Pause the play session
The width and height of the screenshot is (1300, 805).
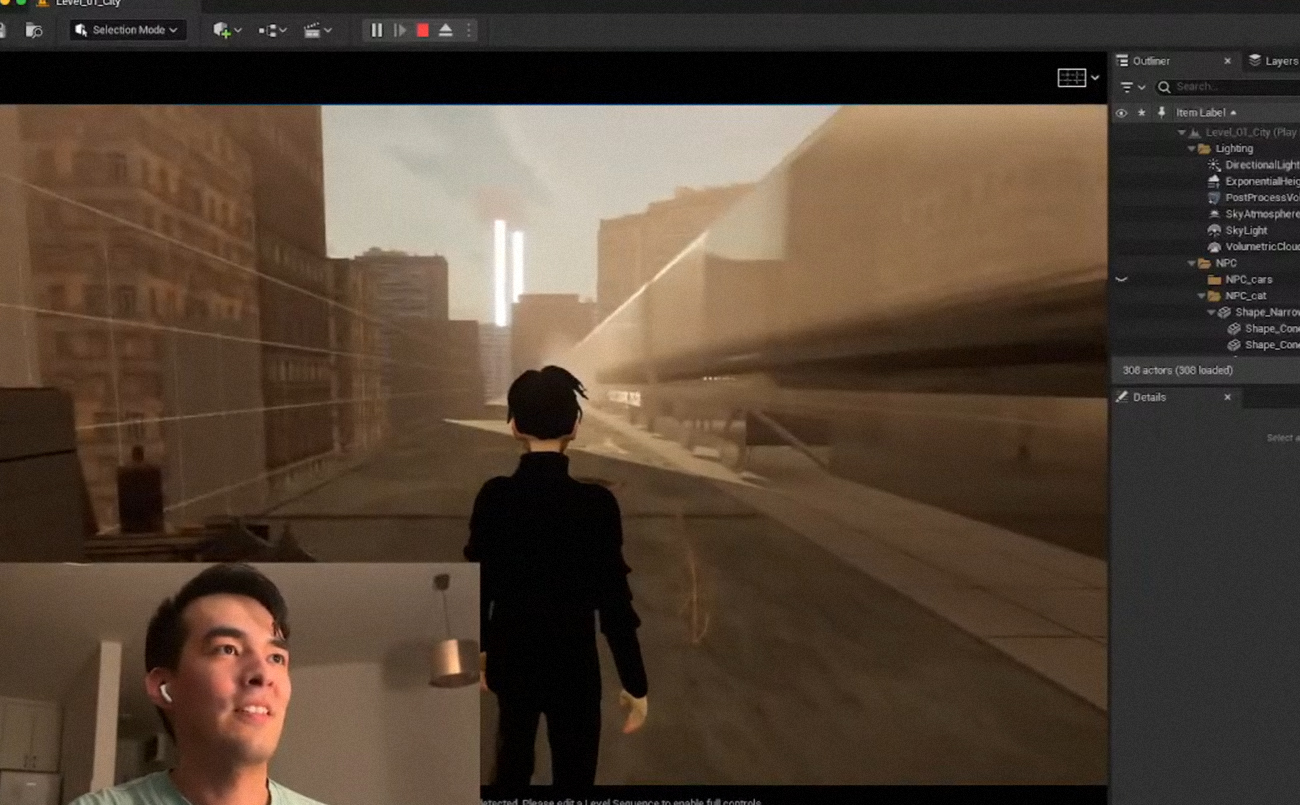coord(377,30)
